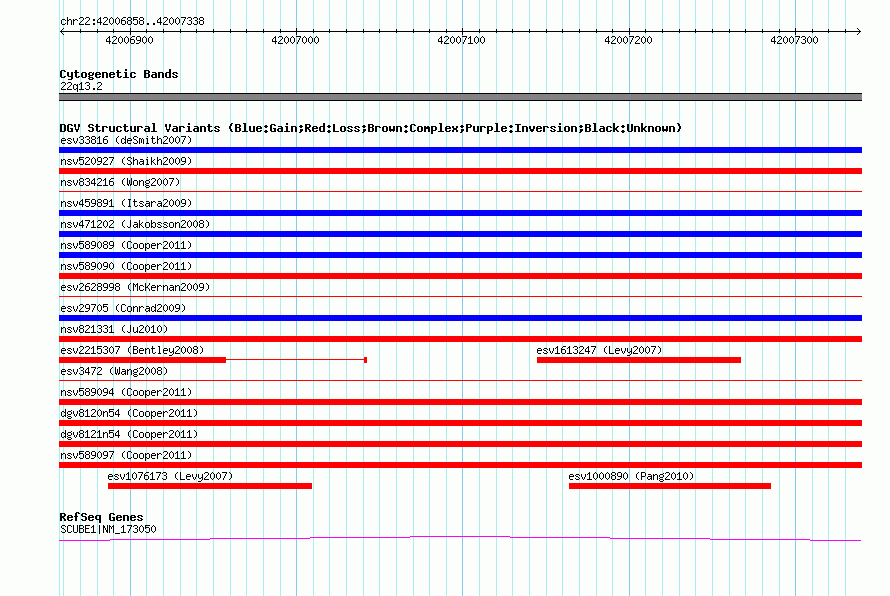Click the 42007200 ruler position label
Viewport: 890px width, 596px height.
point(628,40)
